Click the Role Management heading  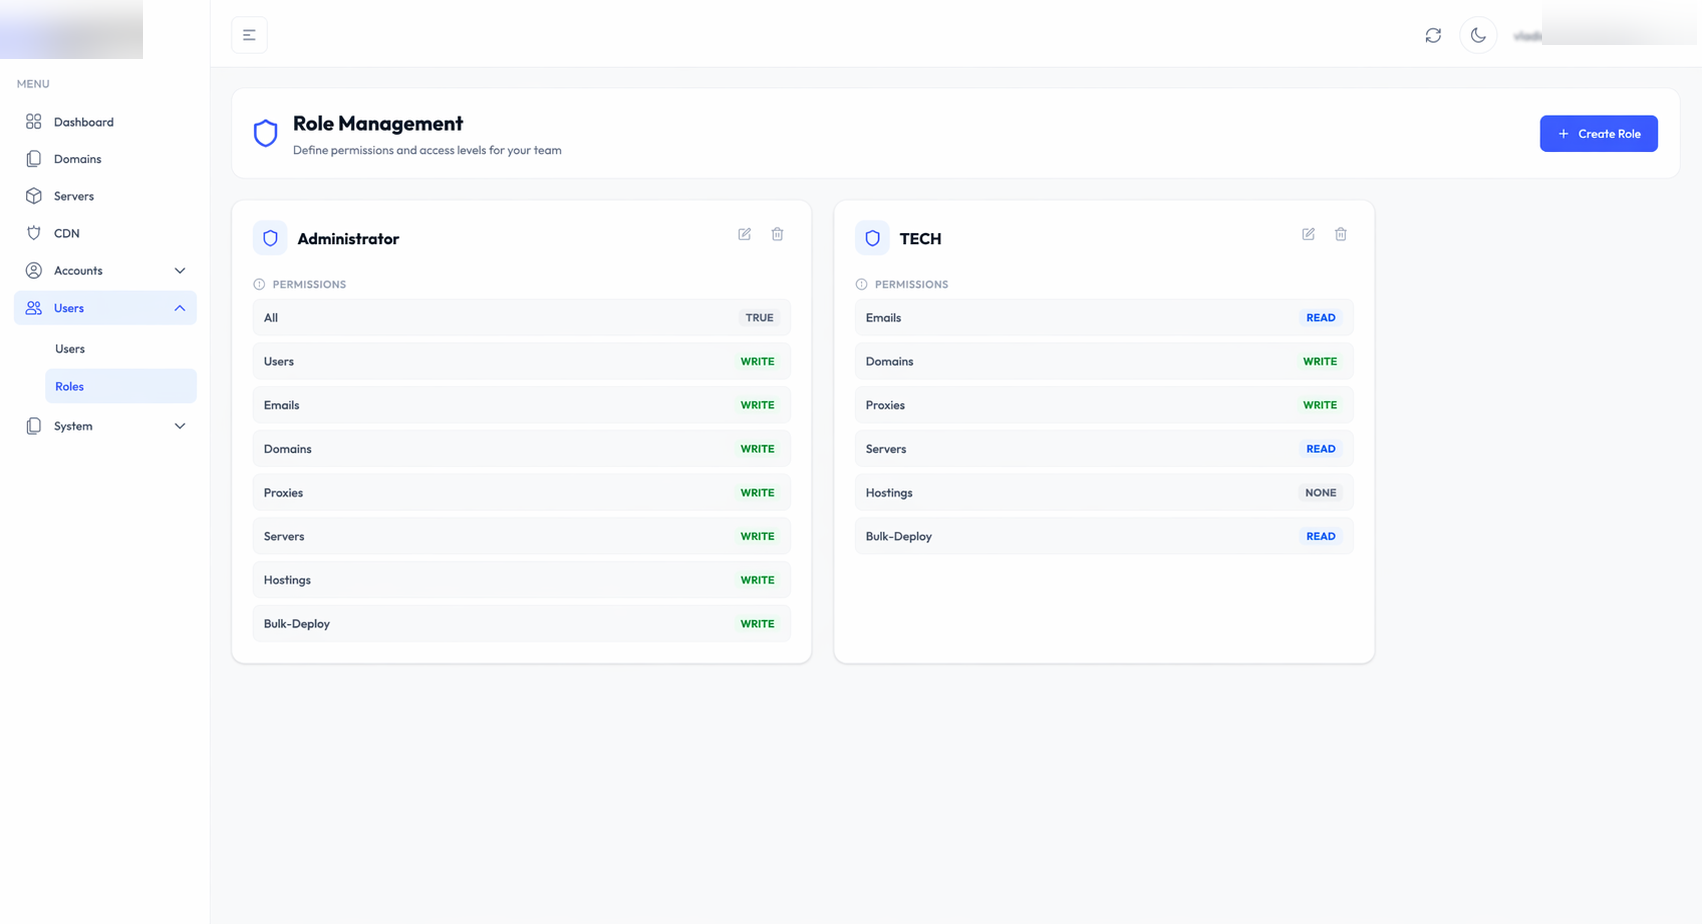click(x=378, y=123)
